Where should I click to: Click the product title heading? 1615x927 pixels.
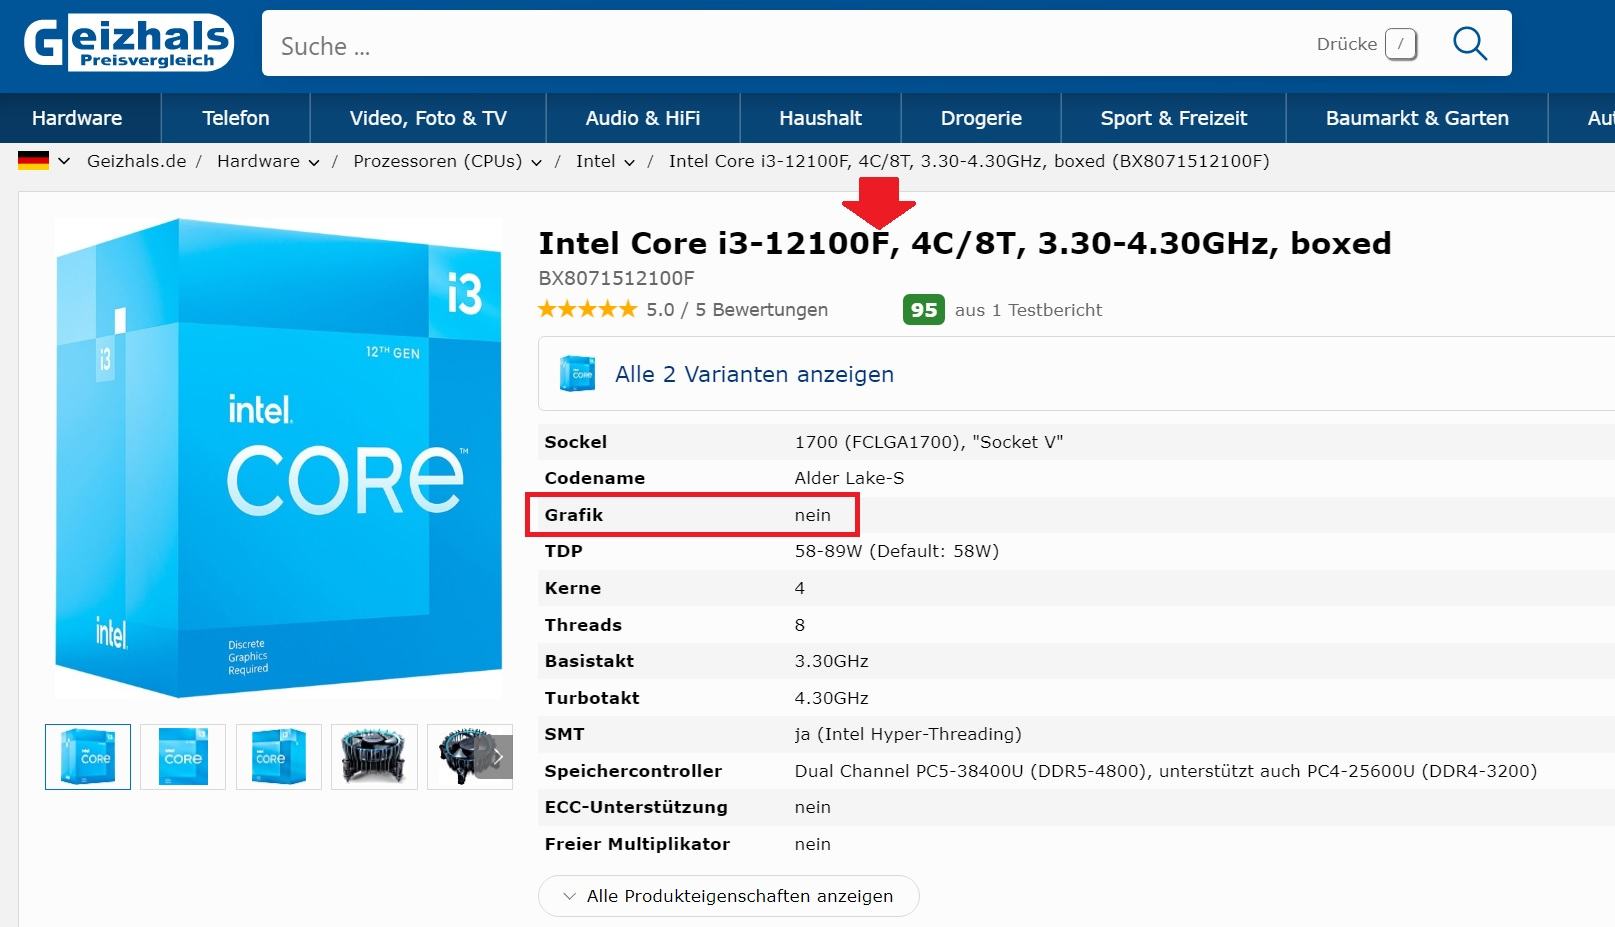pyautogui.click(x=965, y=243)
